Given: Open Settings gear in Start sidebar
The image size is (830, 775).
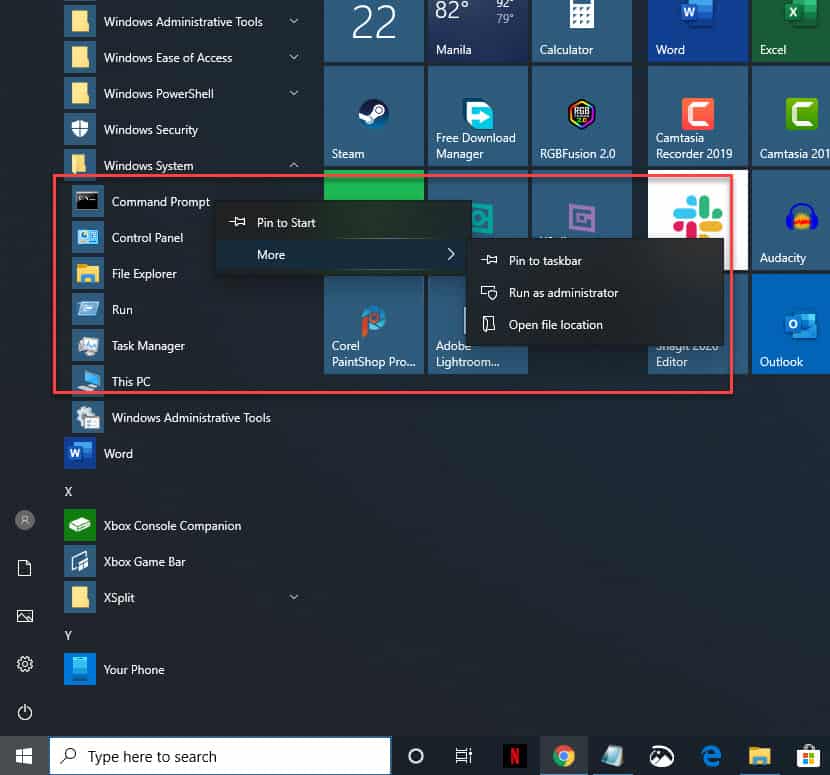Looking at the screenshot, I should 25,664.
